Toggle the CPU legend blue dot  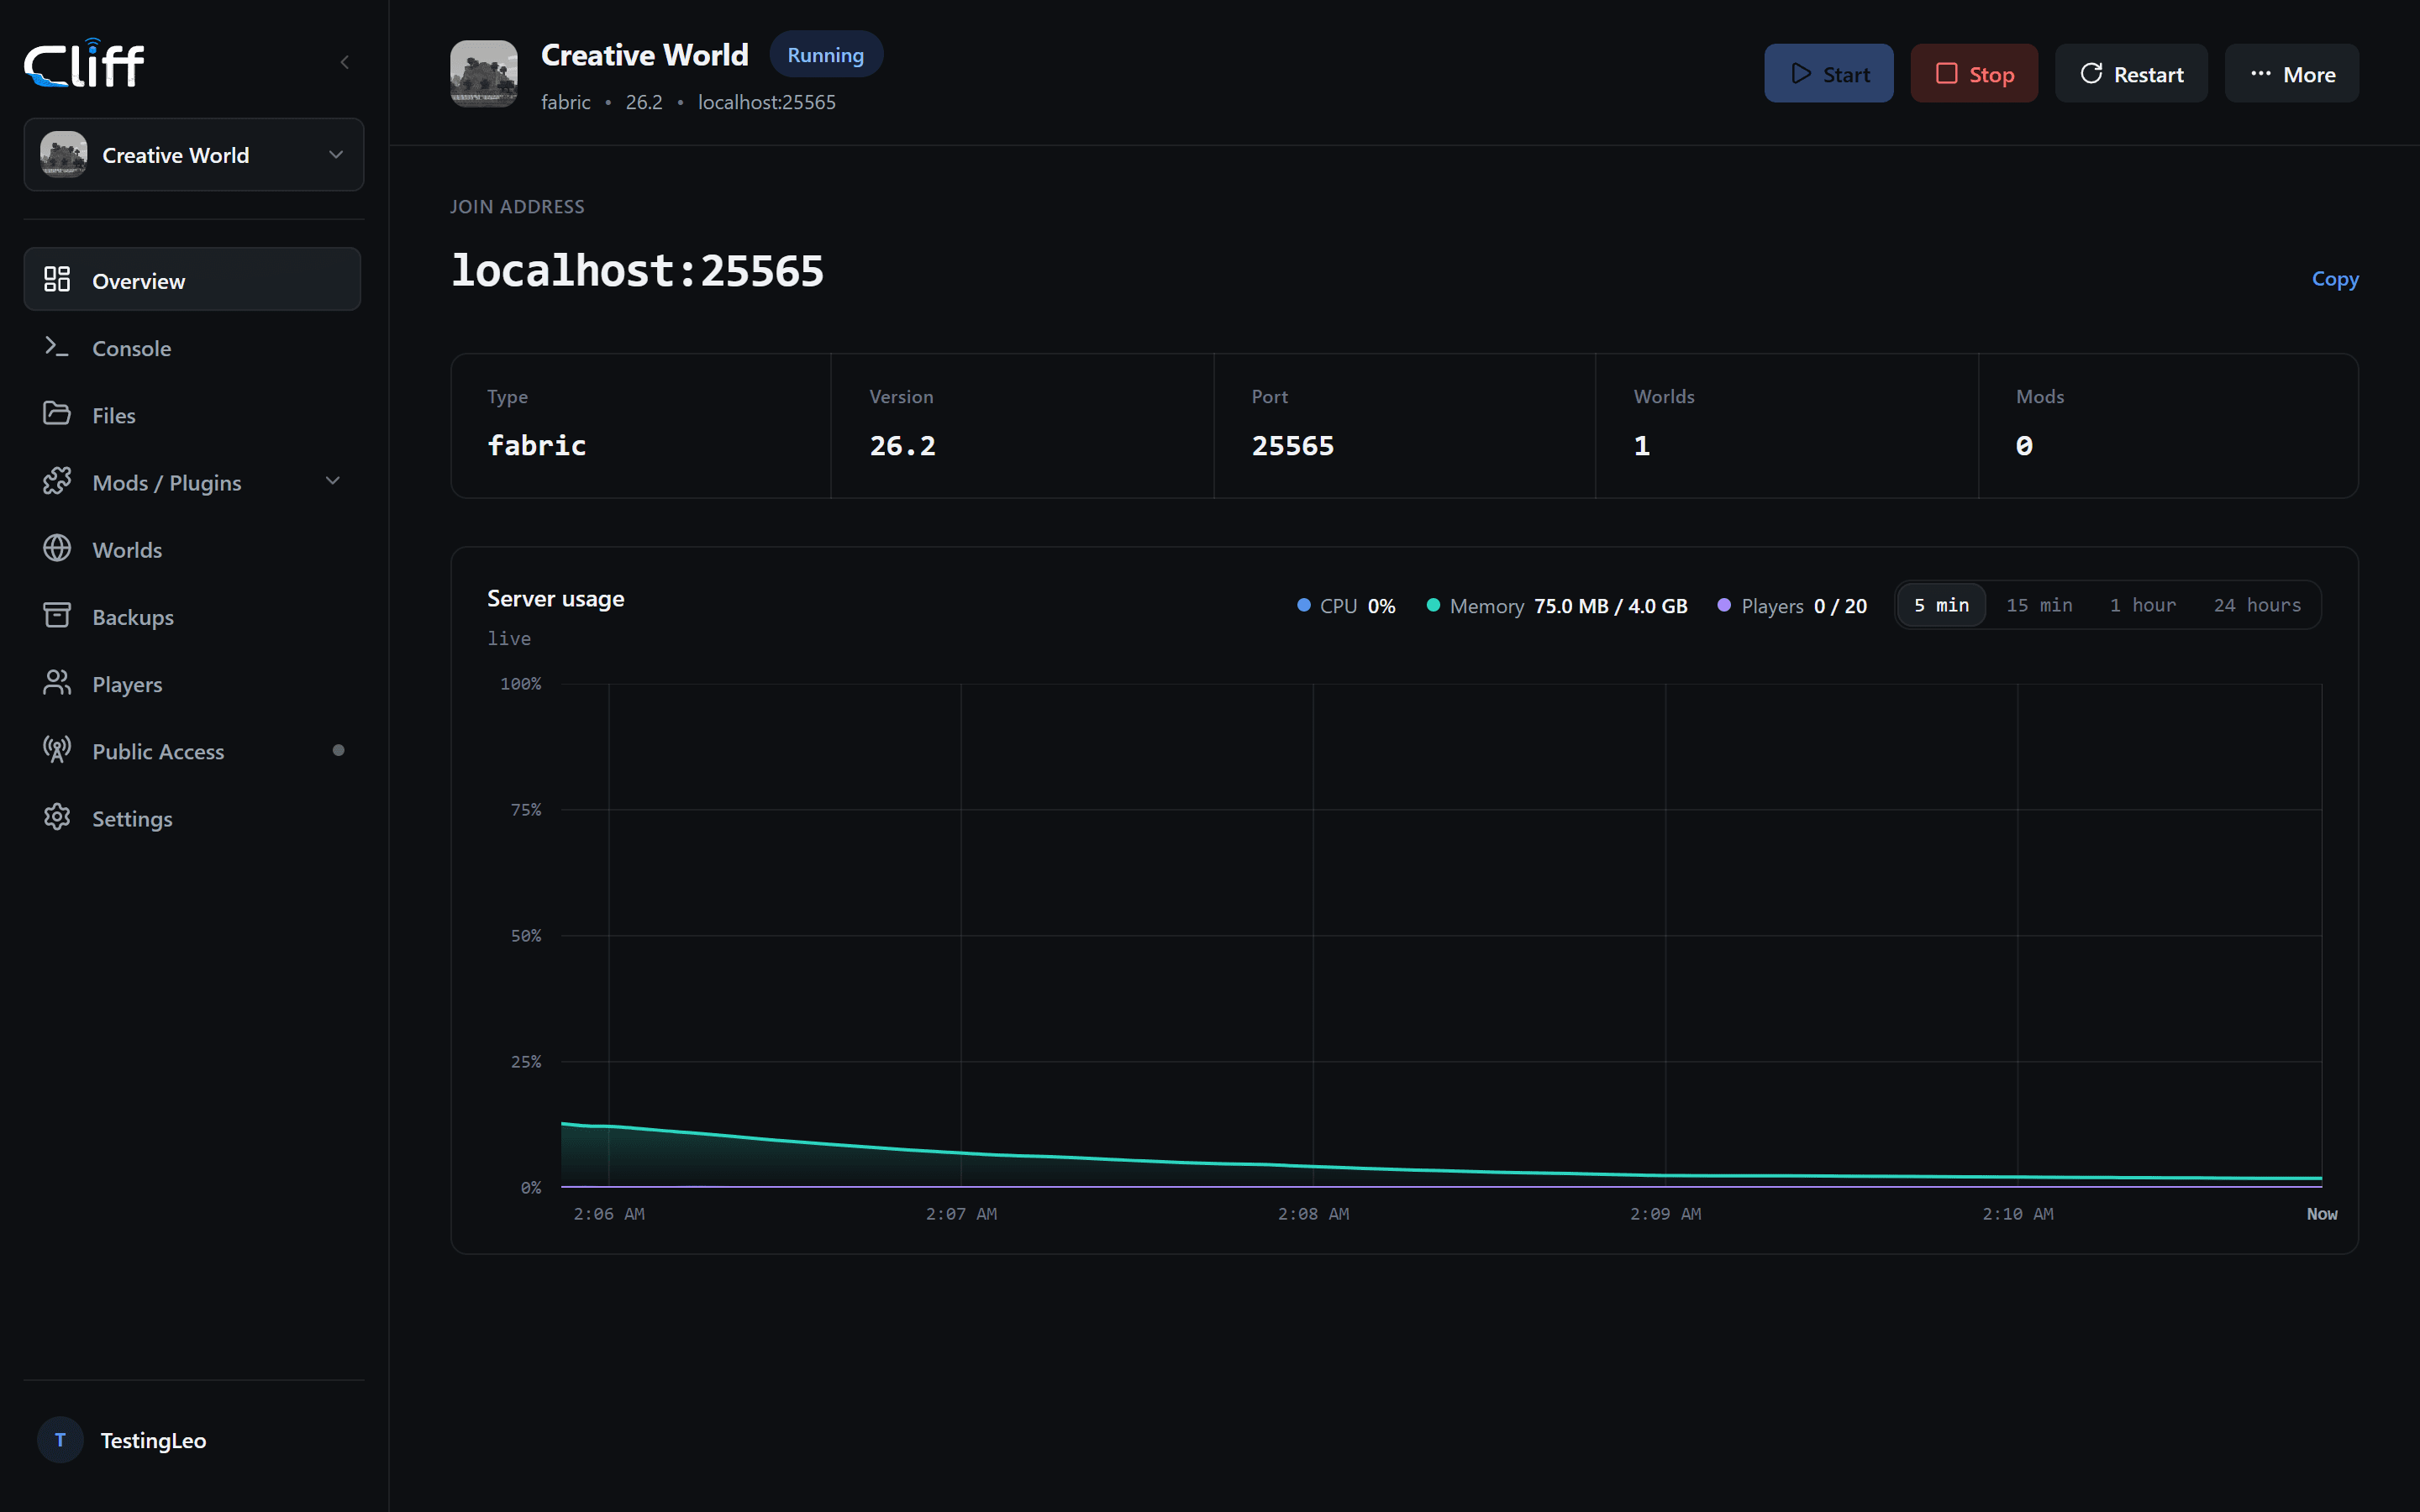click(1304, 605)
